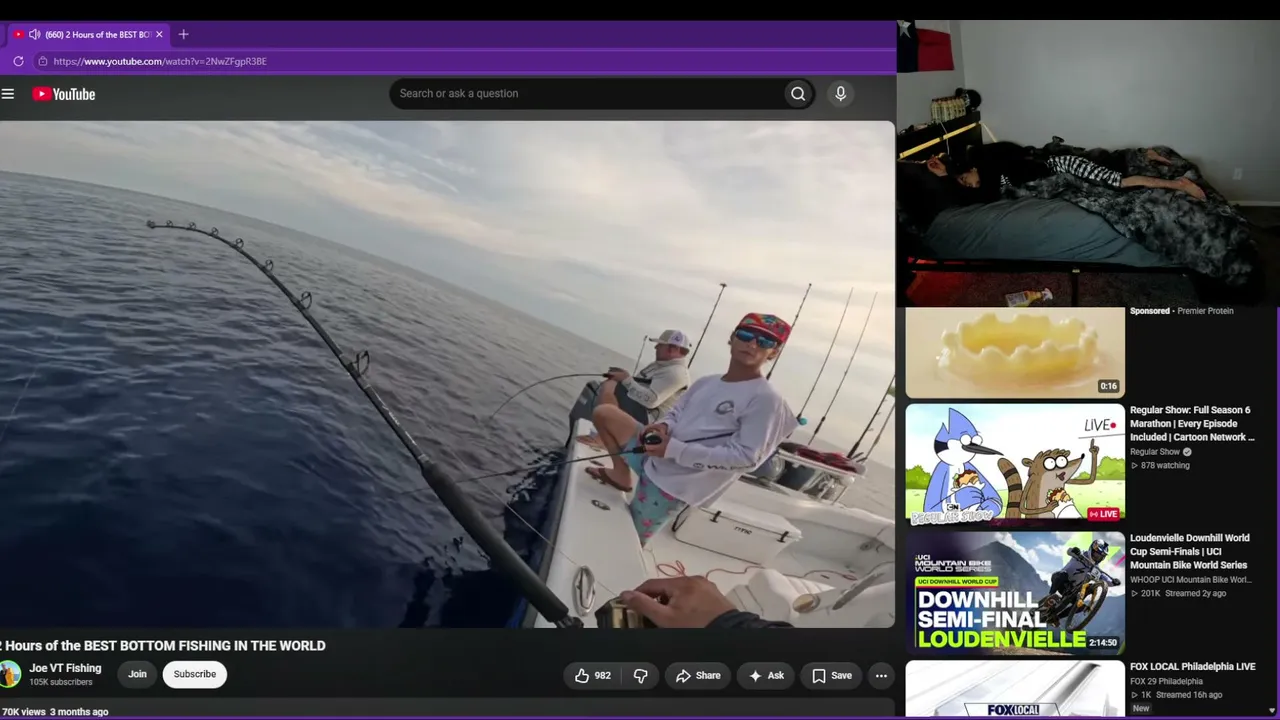Open the Regular Show marathon thumbnail

pyautogui.click(x=1015, y=465)
